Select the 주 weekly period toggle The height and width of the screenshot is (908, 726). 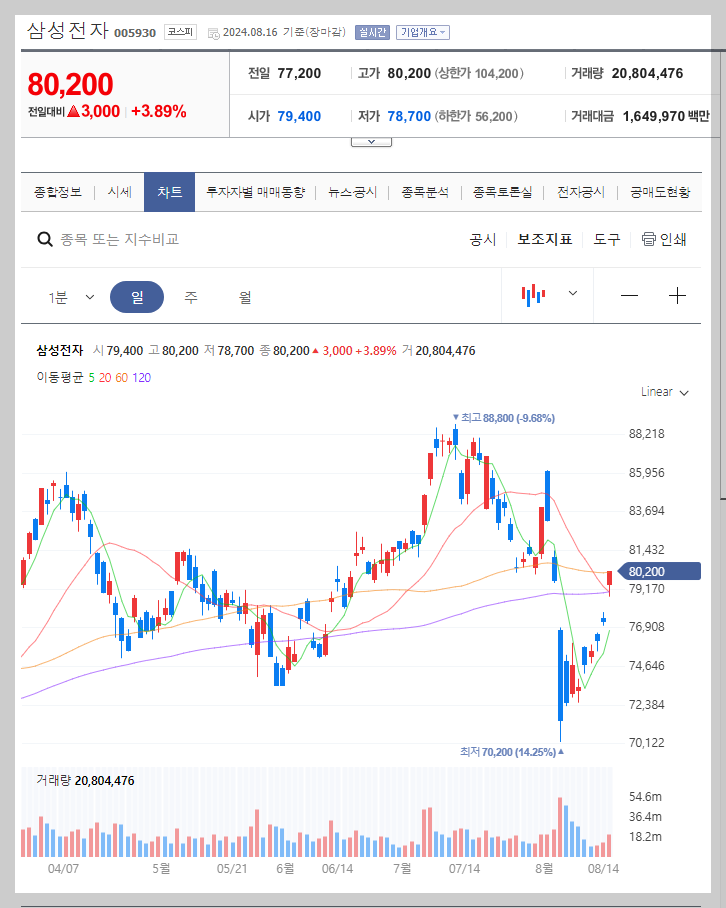point(191,297)
